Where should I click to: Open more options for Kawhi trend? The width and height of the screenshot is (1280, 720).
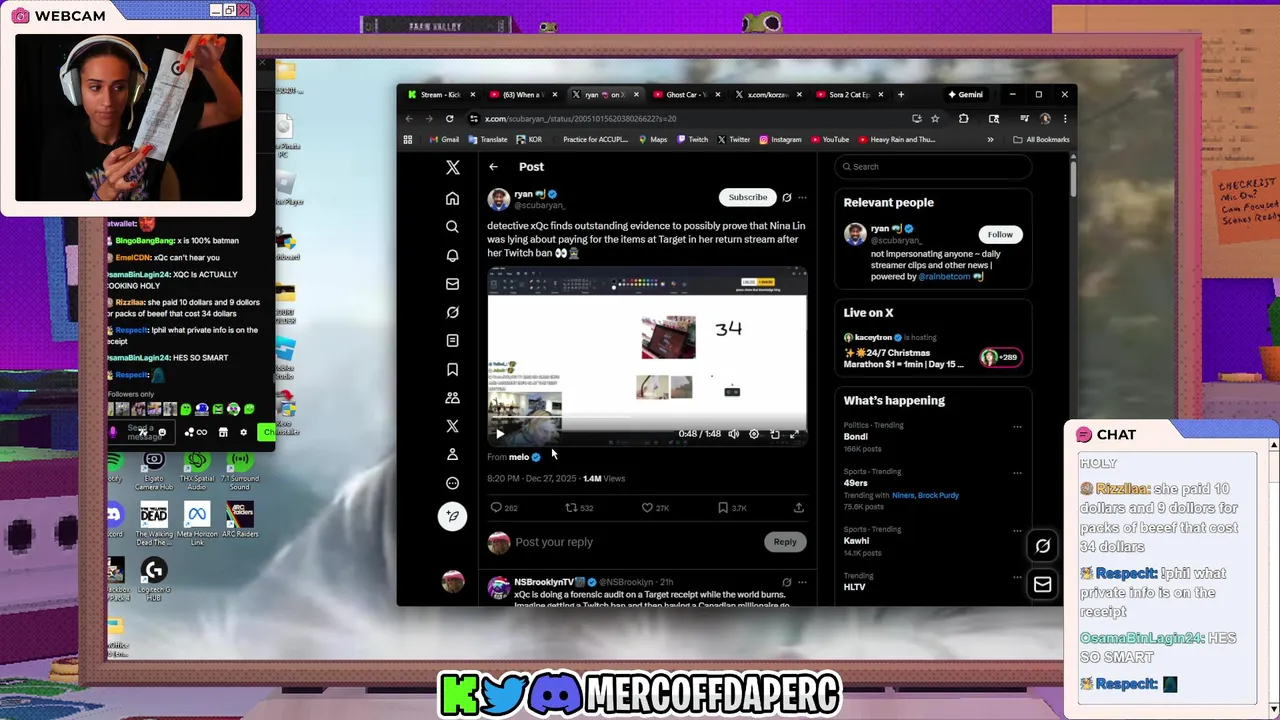[1017, 531]
